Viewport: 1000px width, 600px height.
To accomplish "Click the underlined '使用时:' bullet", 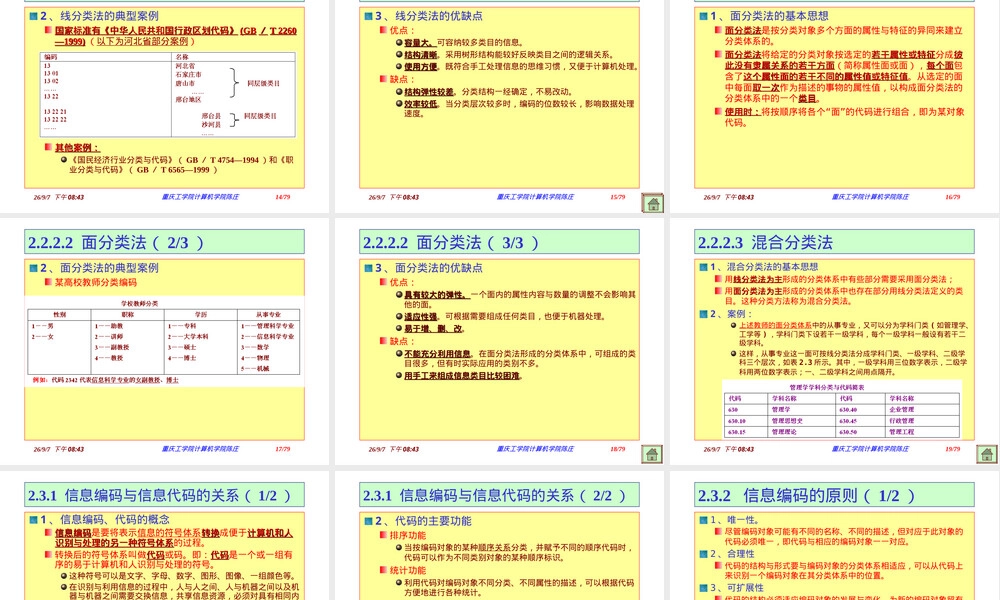I will 742,112.
